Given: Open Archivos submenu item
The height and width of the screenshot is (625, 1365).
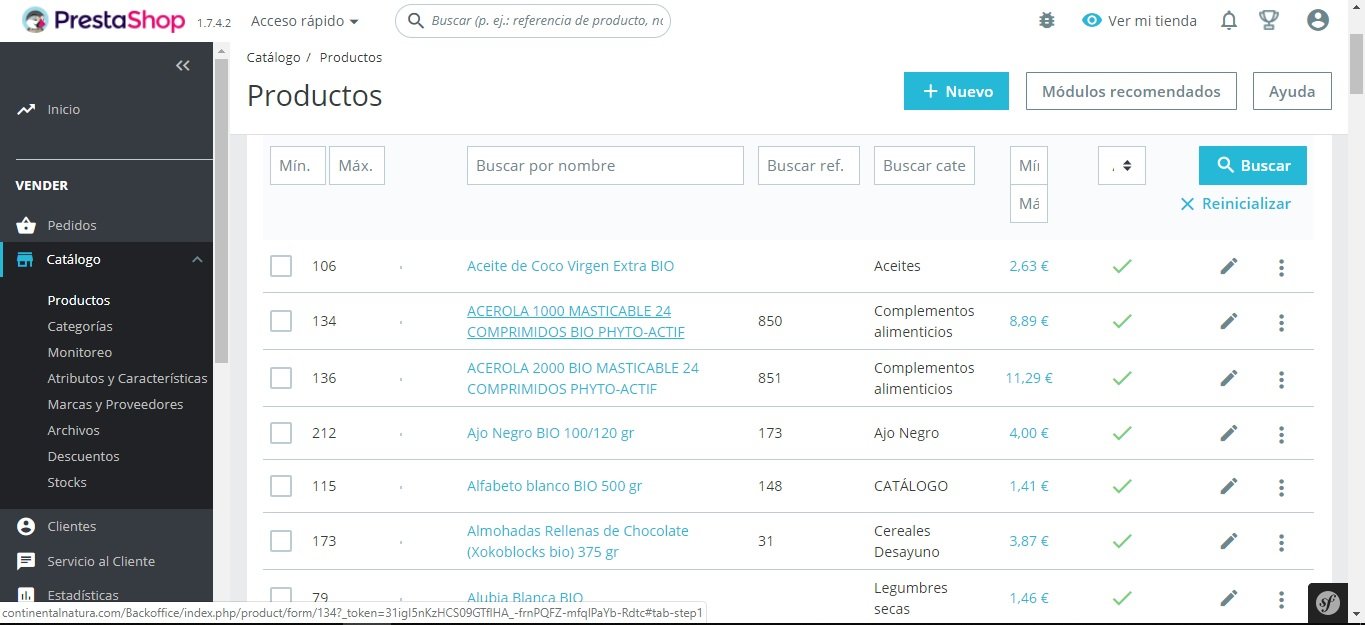Looking at the screenshot, I should 74,430.
